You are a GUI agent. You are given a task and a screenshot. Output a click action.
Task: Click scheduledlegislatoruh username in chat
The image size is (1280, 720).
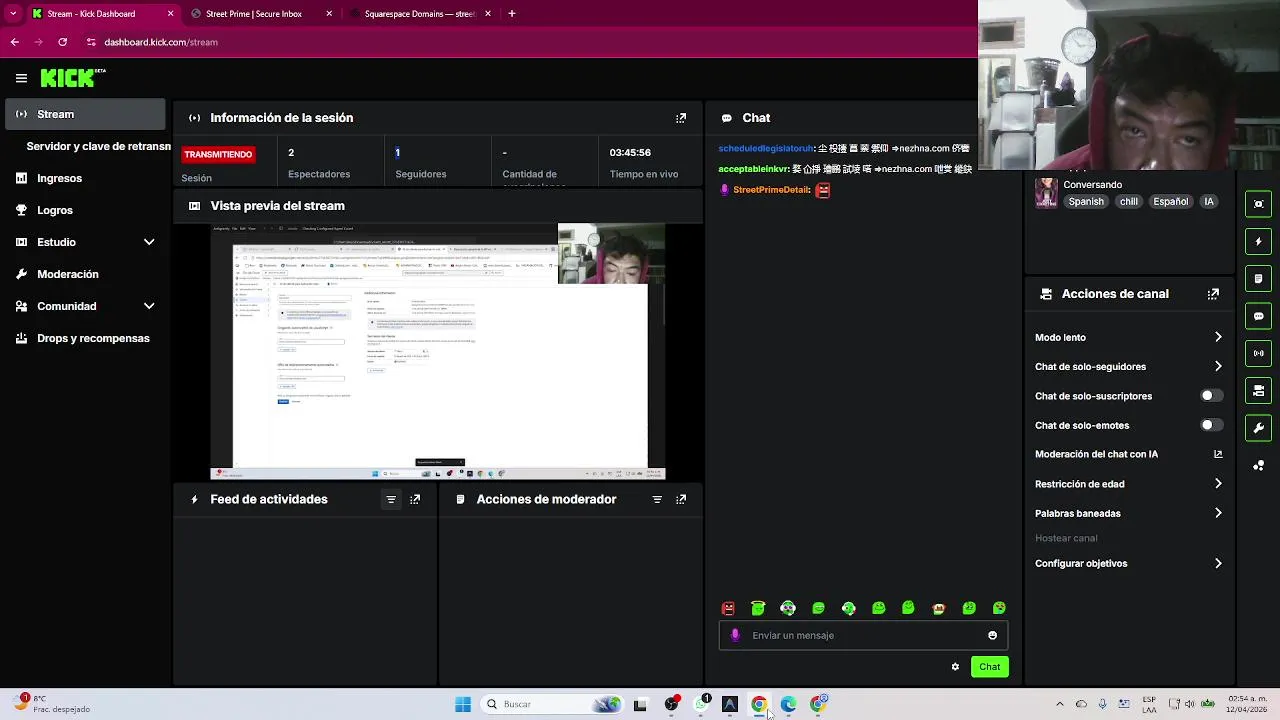[x=765, y=148]
